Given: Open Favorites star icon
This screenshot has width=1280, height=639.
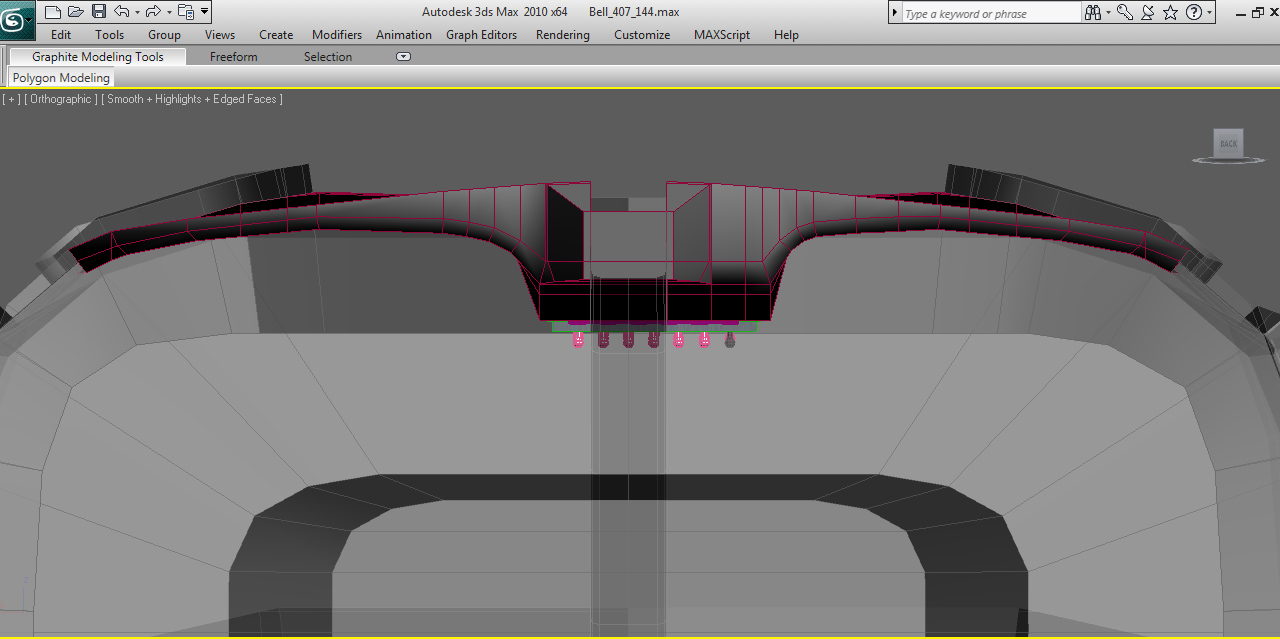Looking at the screenshot, I should point(1170,13).
